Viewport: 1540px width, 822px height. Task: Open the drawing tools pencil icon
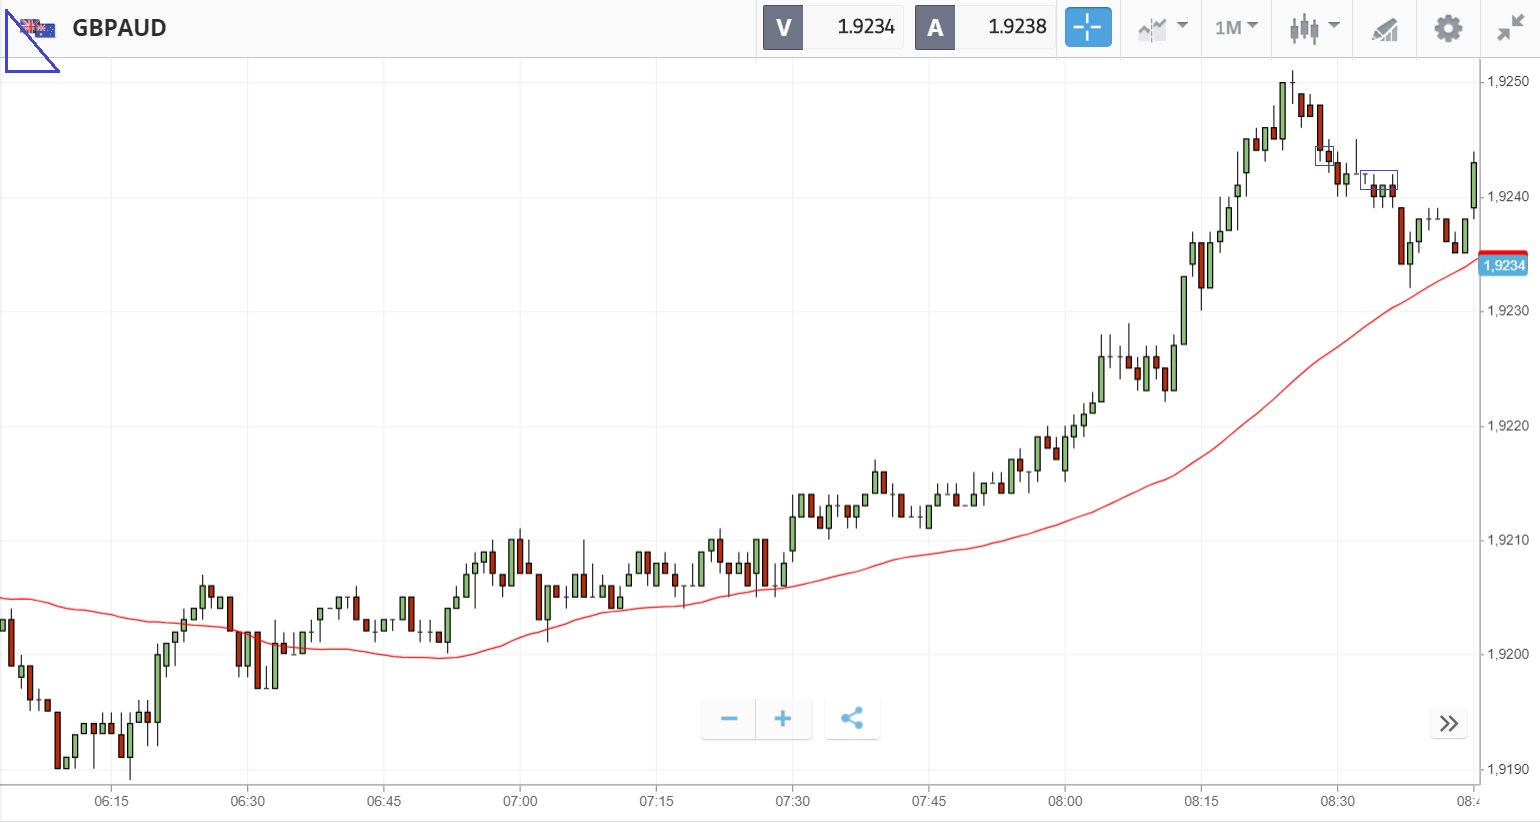[1384, 29]
